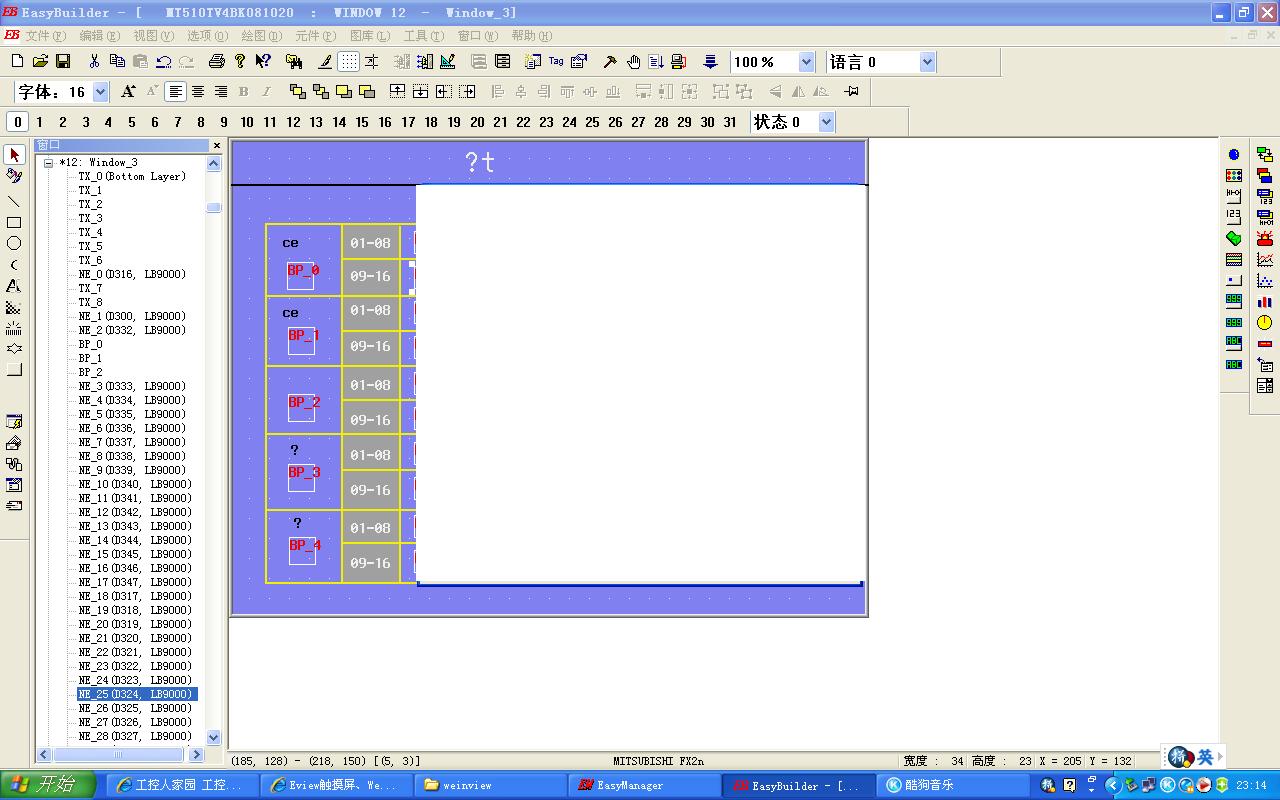This screenshot has height=800, width=1280.
Task: Select the rectangle drawing tool
Action: (14, 223)
